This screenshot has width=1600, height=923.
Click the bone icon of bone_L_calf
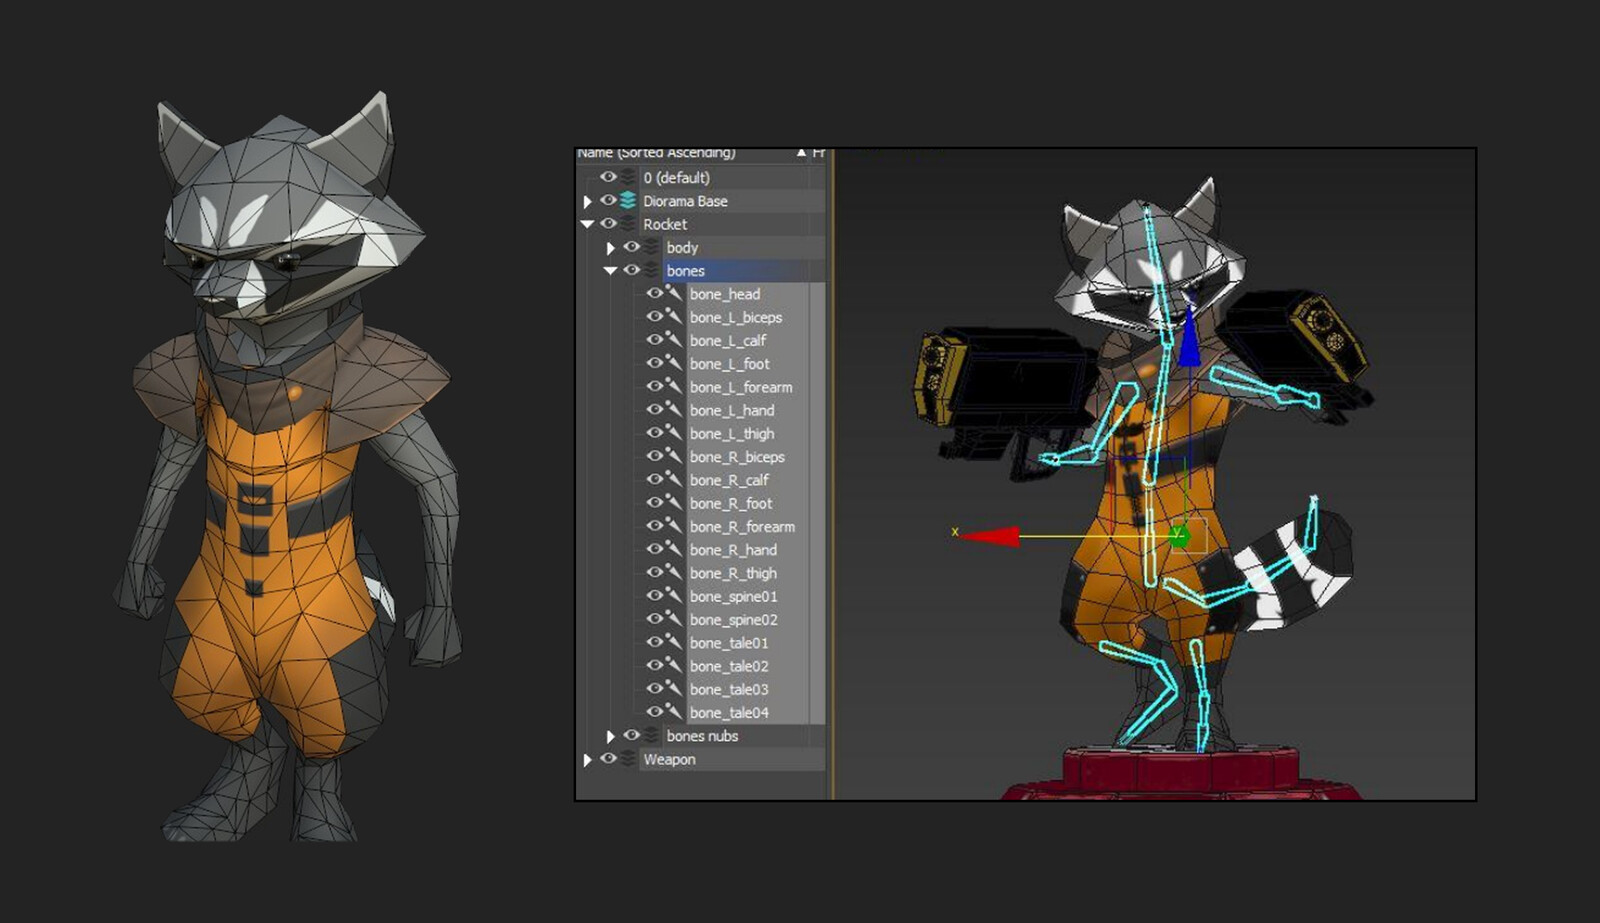[x=674, y=340]
